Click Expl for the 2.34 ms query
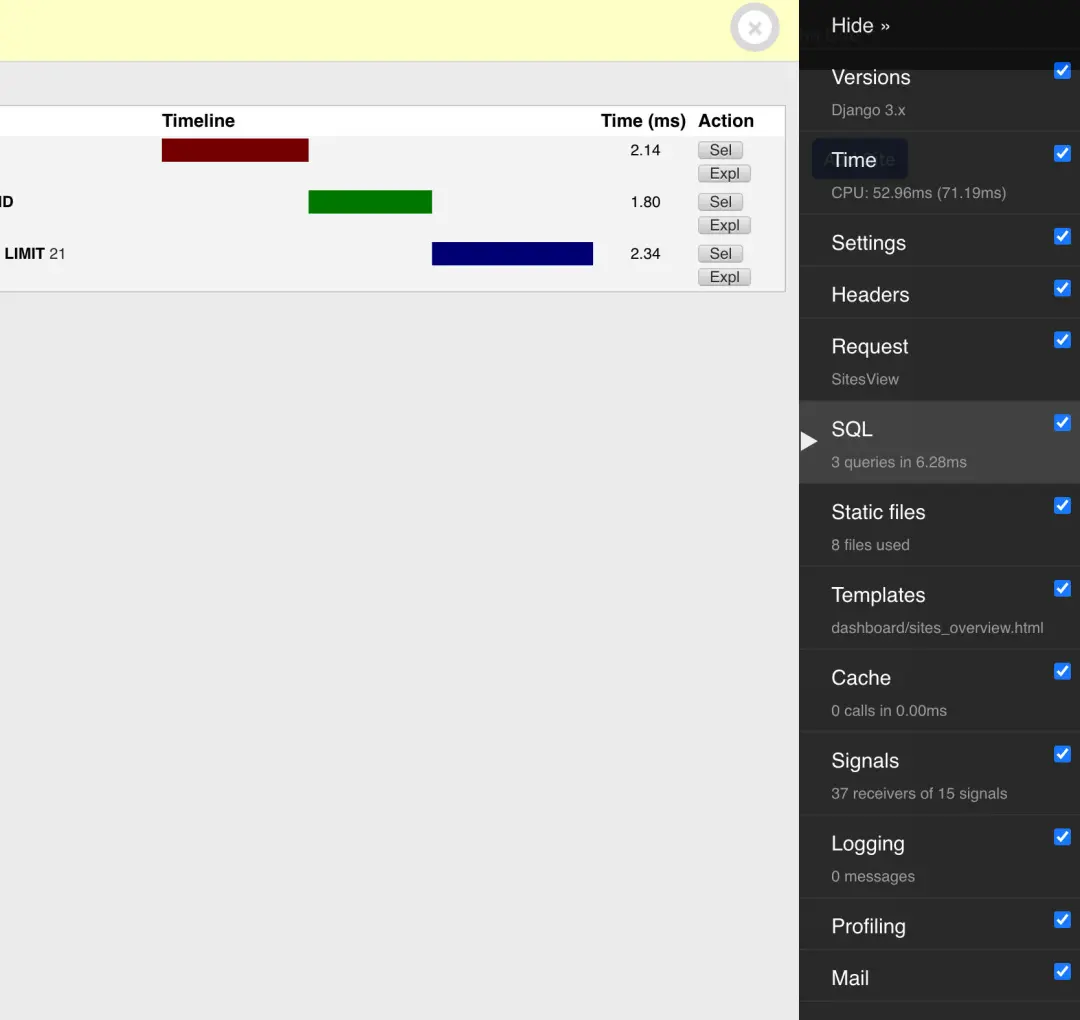Image resolution: width=1080 pixels, height=1020 pixels. pos(724,277)
